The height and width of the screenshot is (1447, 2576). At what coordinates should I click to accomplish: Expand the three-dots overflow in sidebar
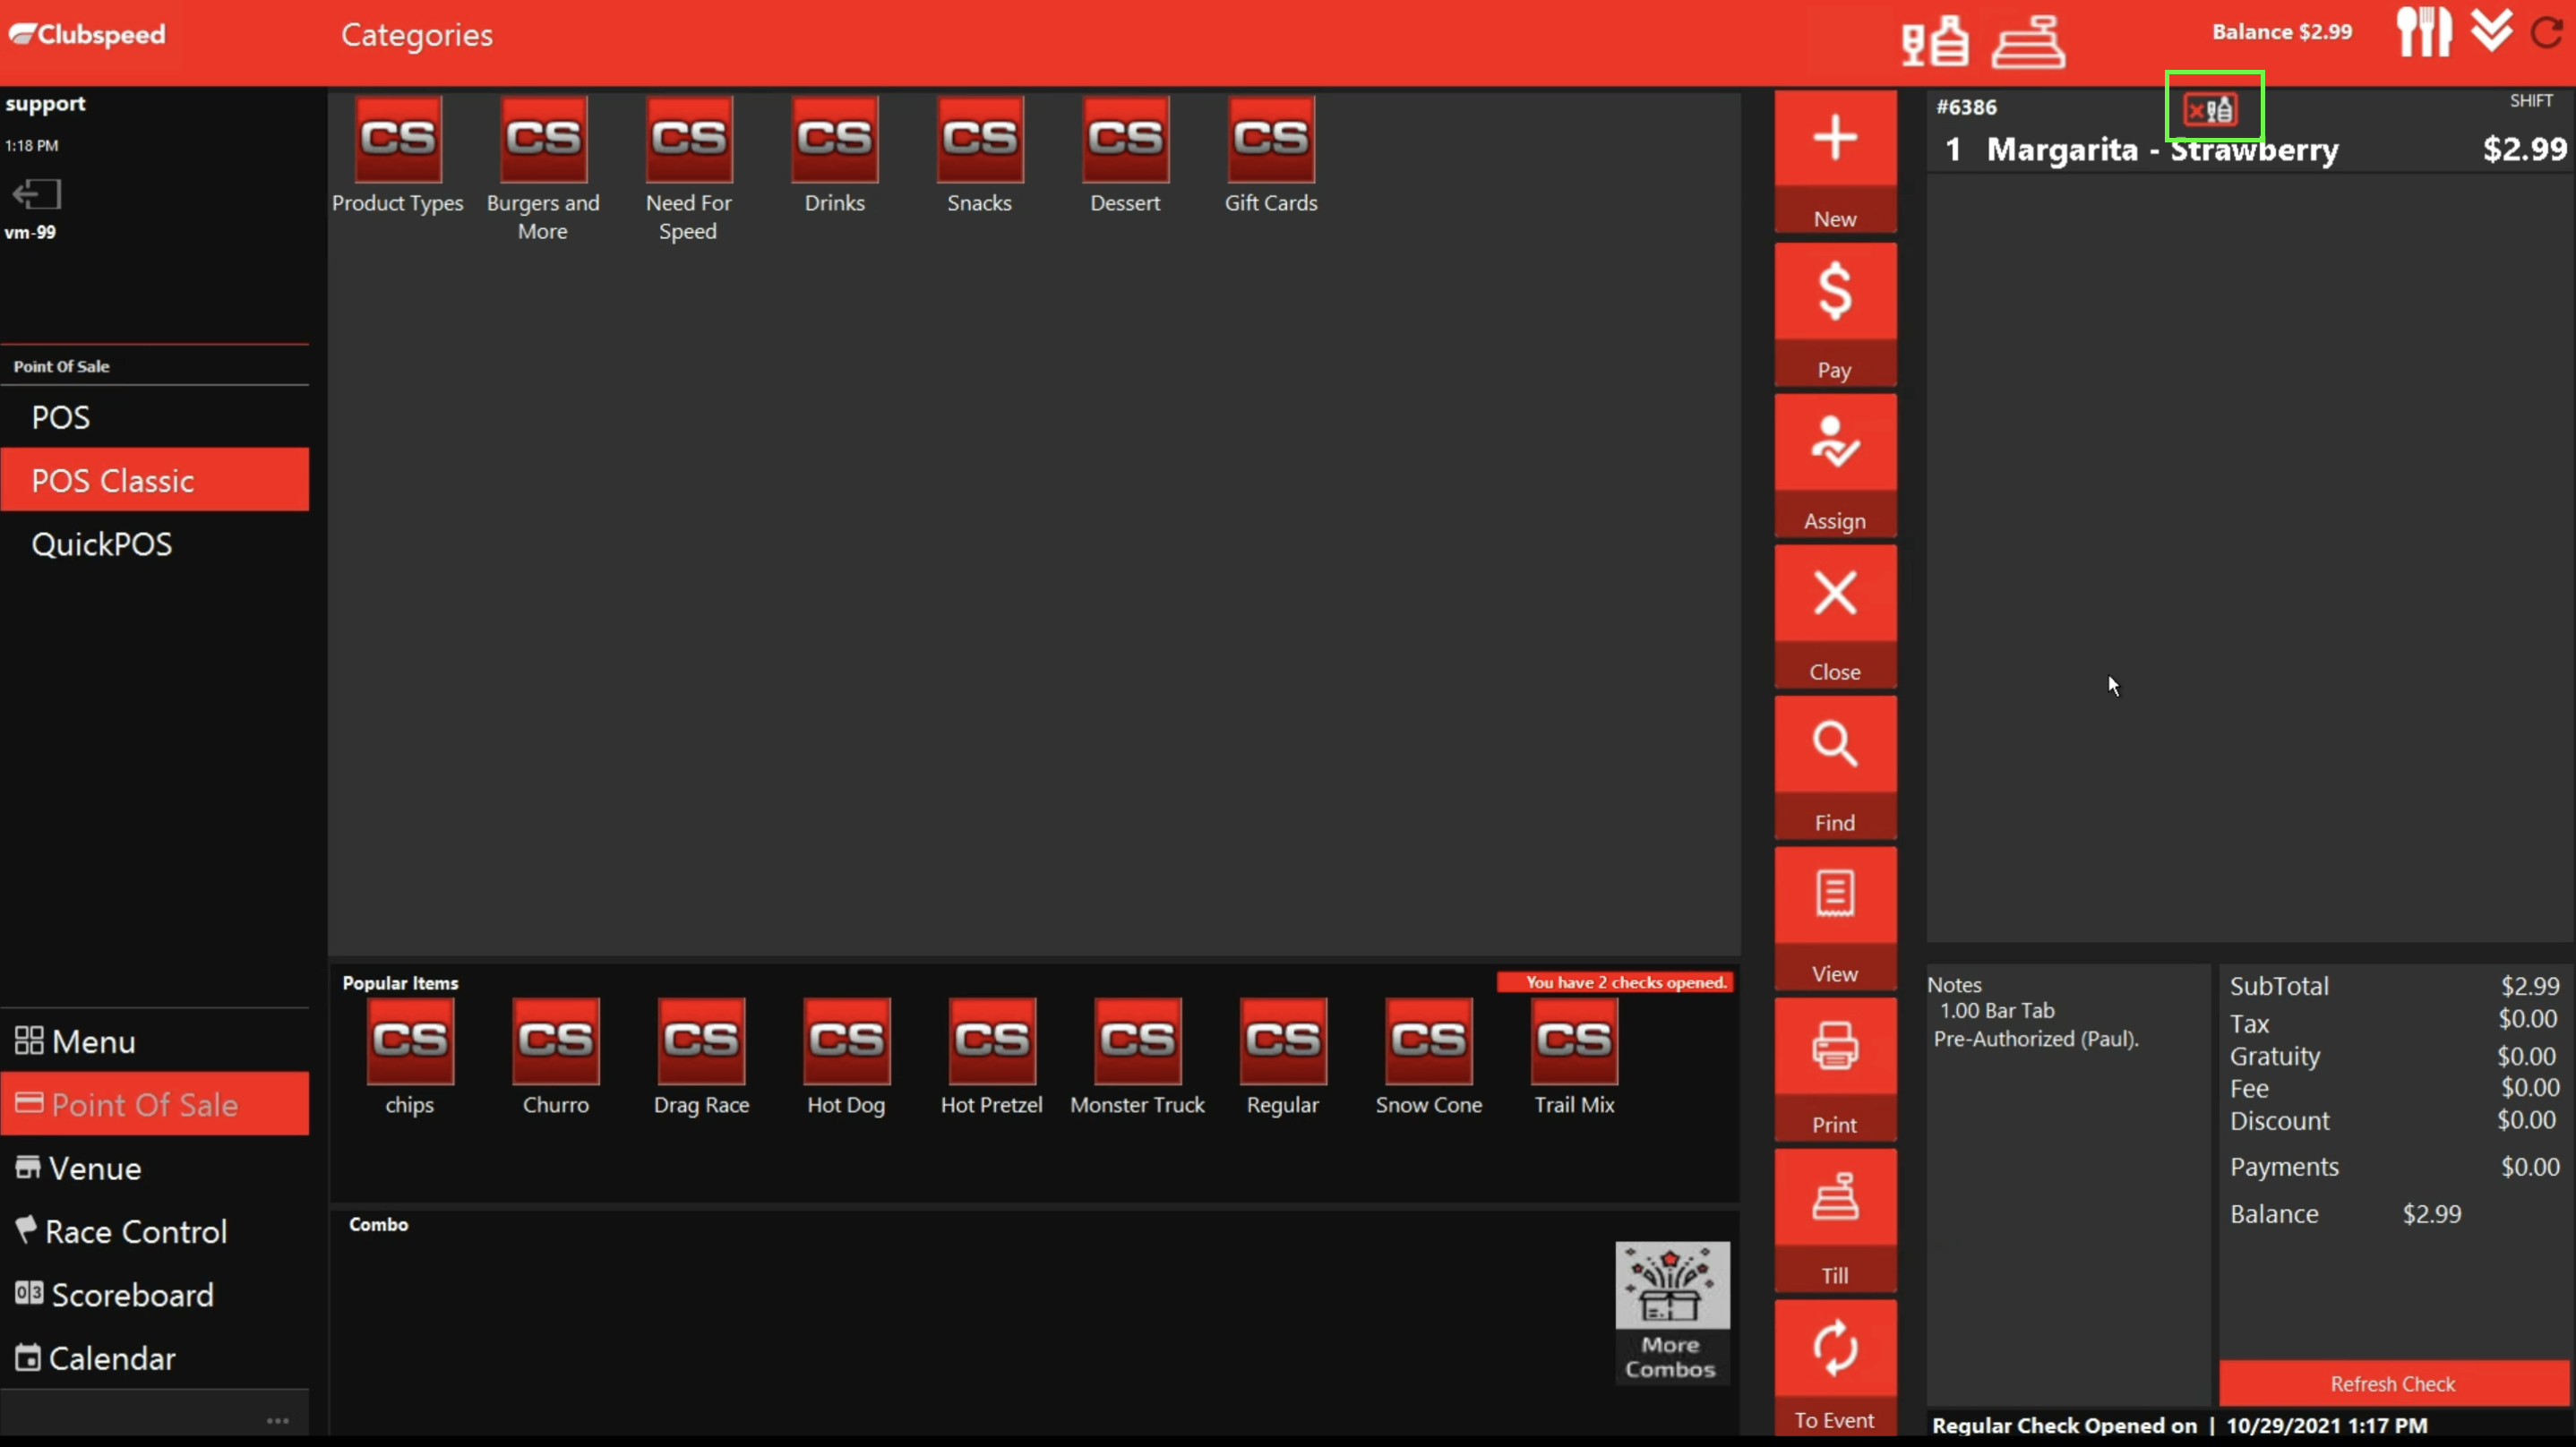coord(278,1420)
